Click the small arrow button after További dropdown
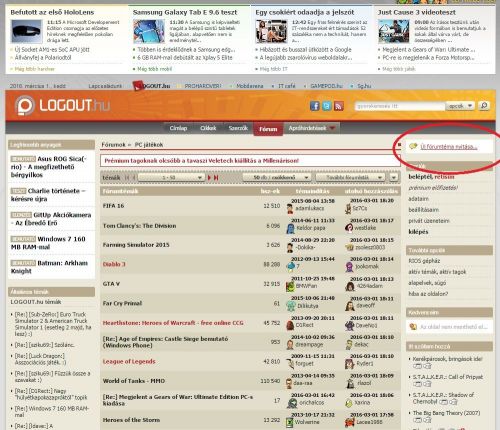Viewport: 500px width, 430px height. (394, 178)
